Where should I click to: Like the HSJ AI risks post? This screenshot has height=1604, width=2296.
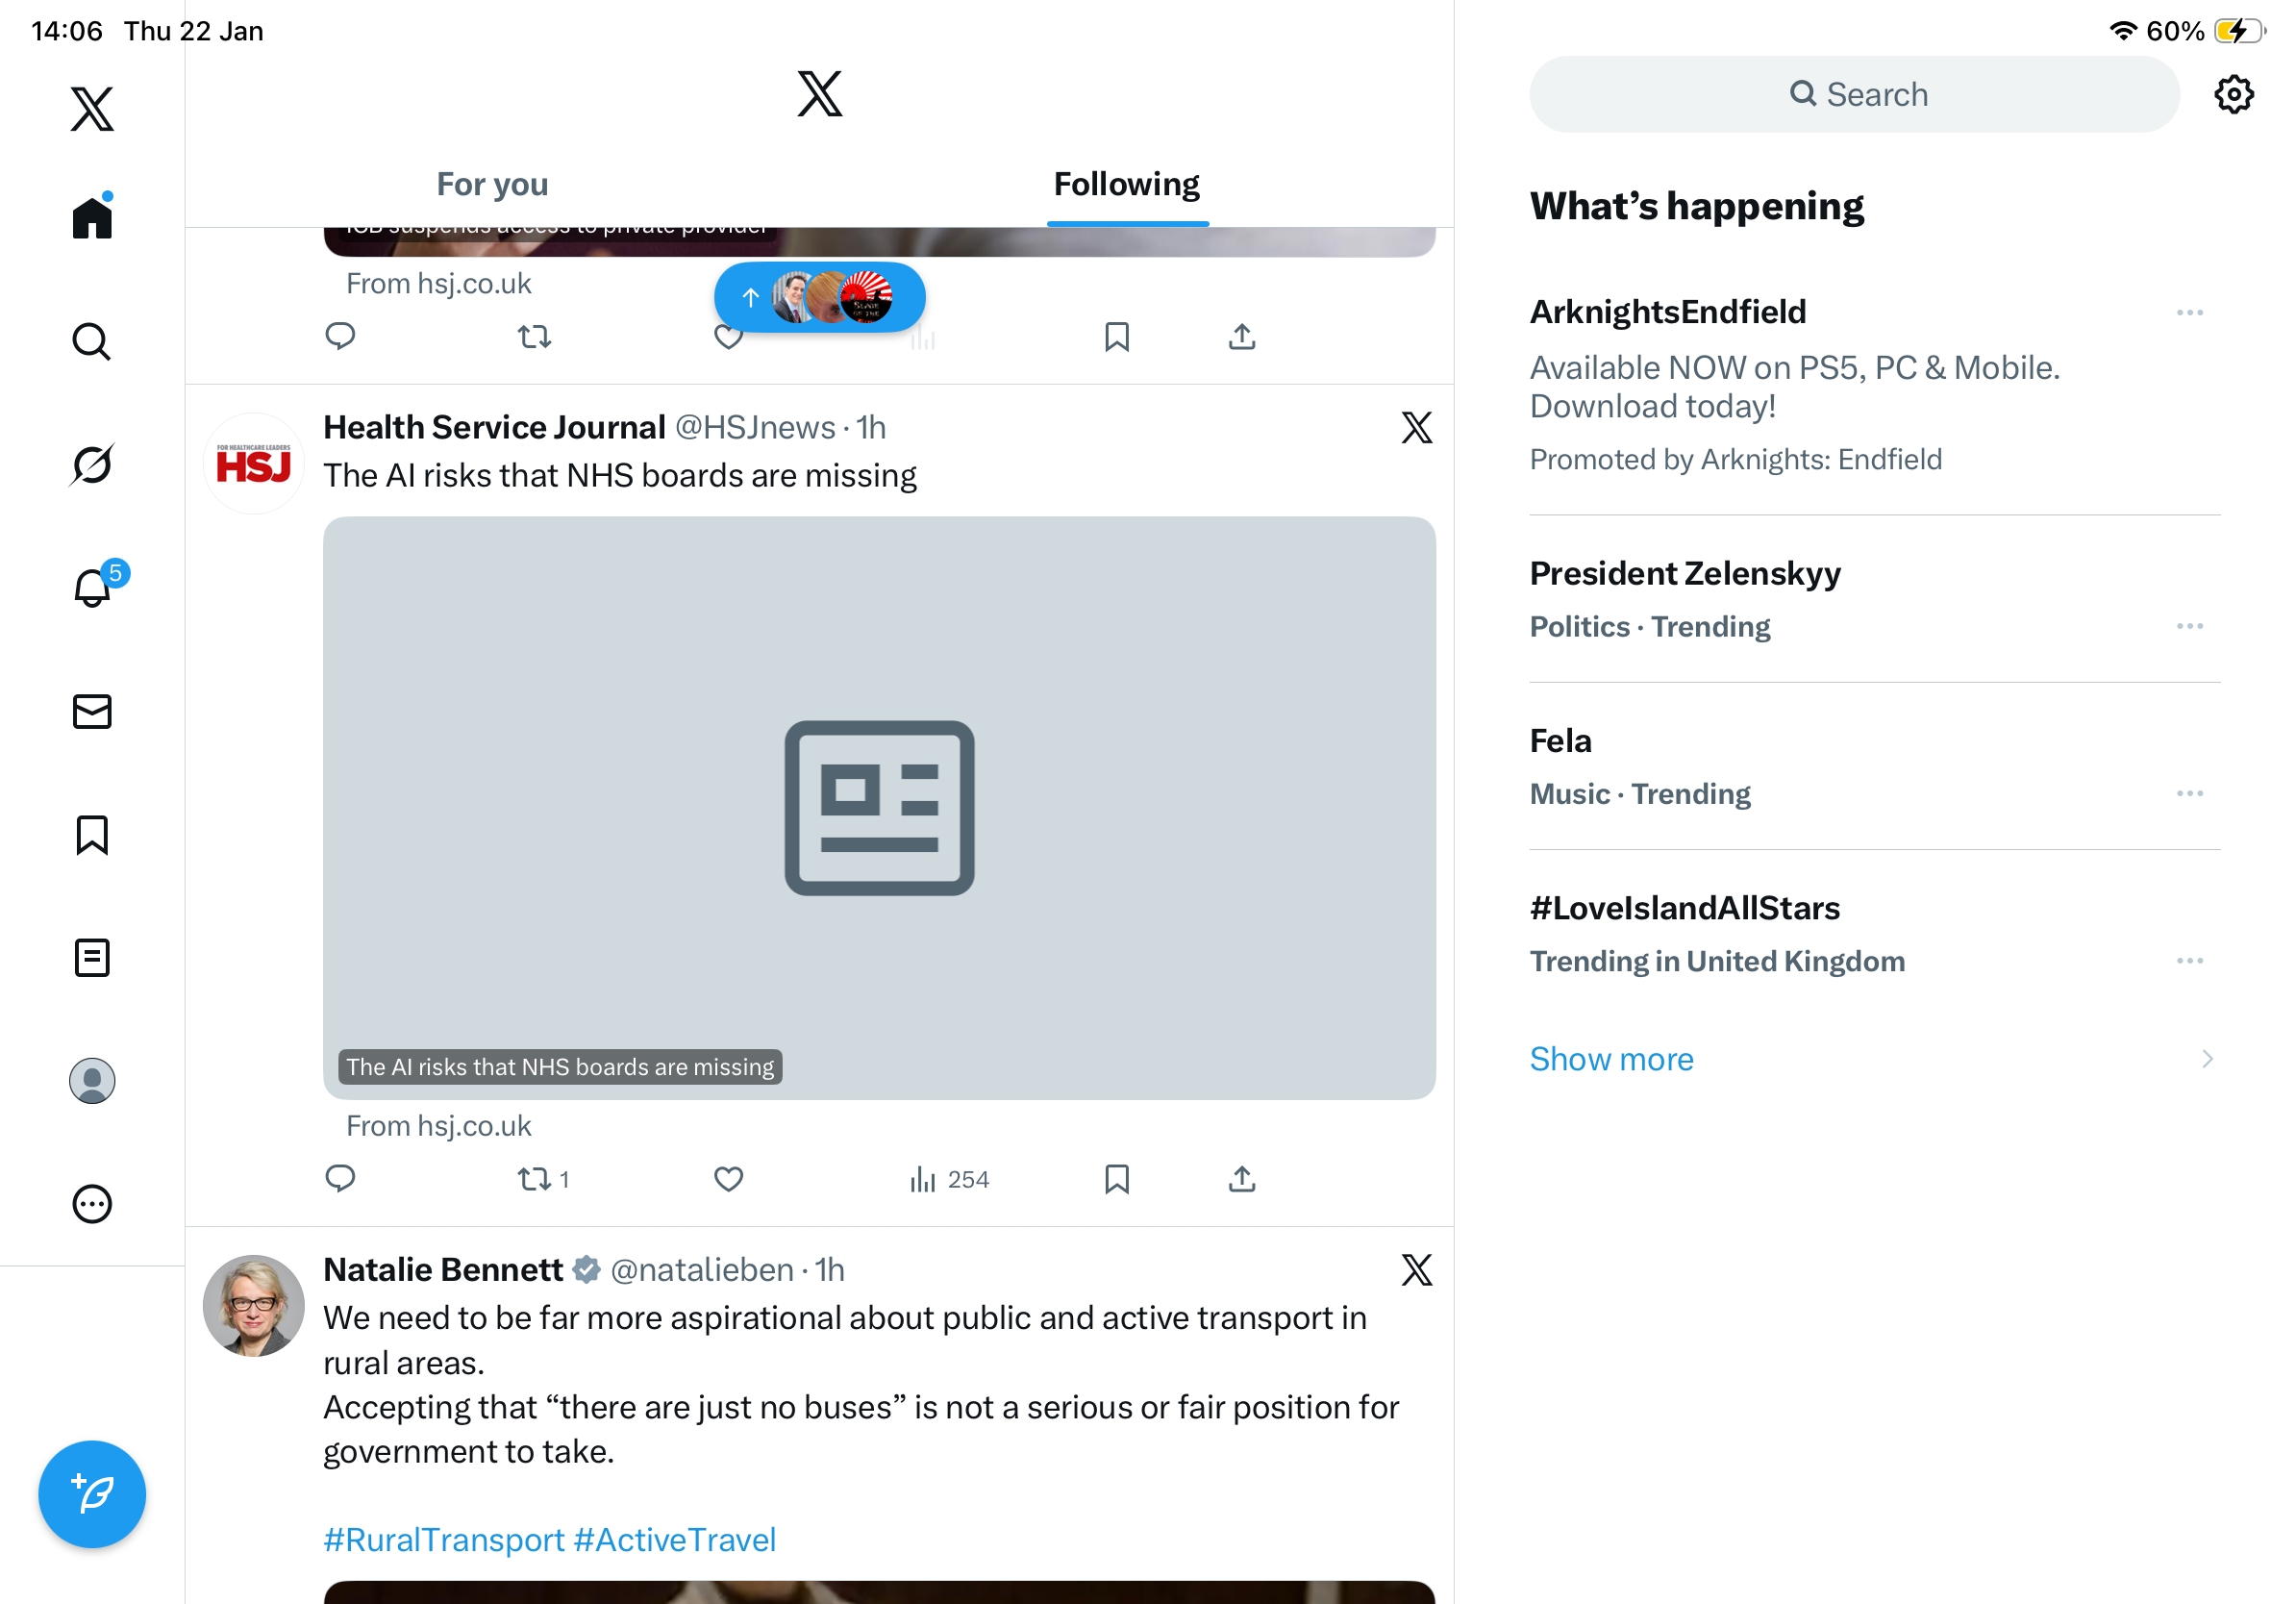728,1179
